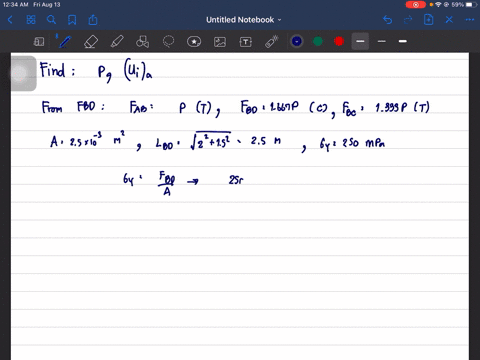This screenshot has width=480, height=360.
Task: Select the Lasso selection tool
Action: tap(168, 42)
